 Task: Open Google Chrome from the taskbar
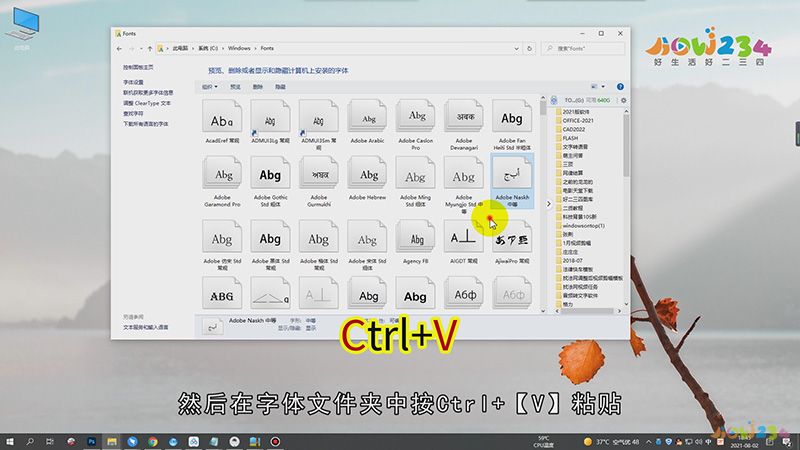[153, 441]
